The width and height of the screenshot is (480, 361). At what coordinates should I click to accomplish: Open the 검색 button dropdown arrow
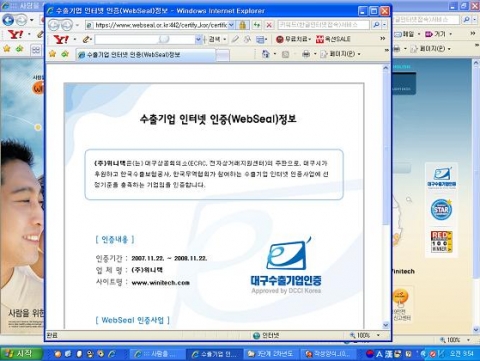click(x=225, y=39)
